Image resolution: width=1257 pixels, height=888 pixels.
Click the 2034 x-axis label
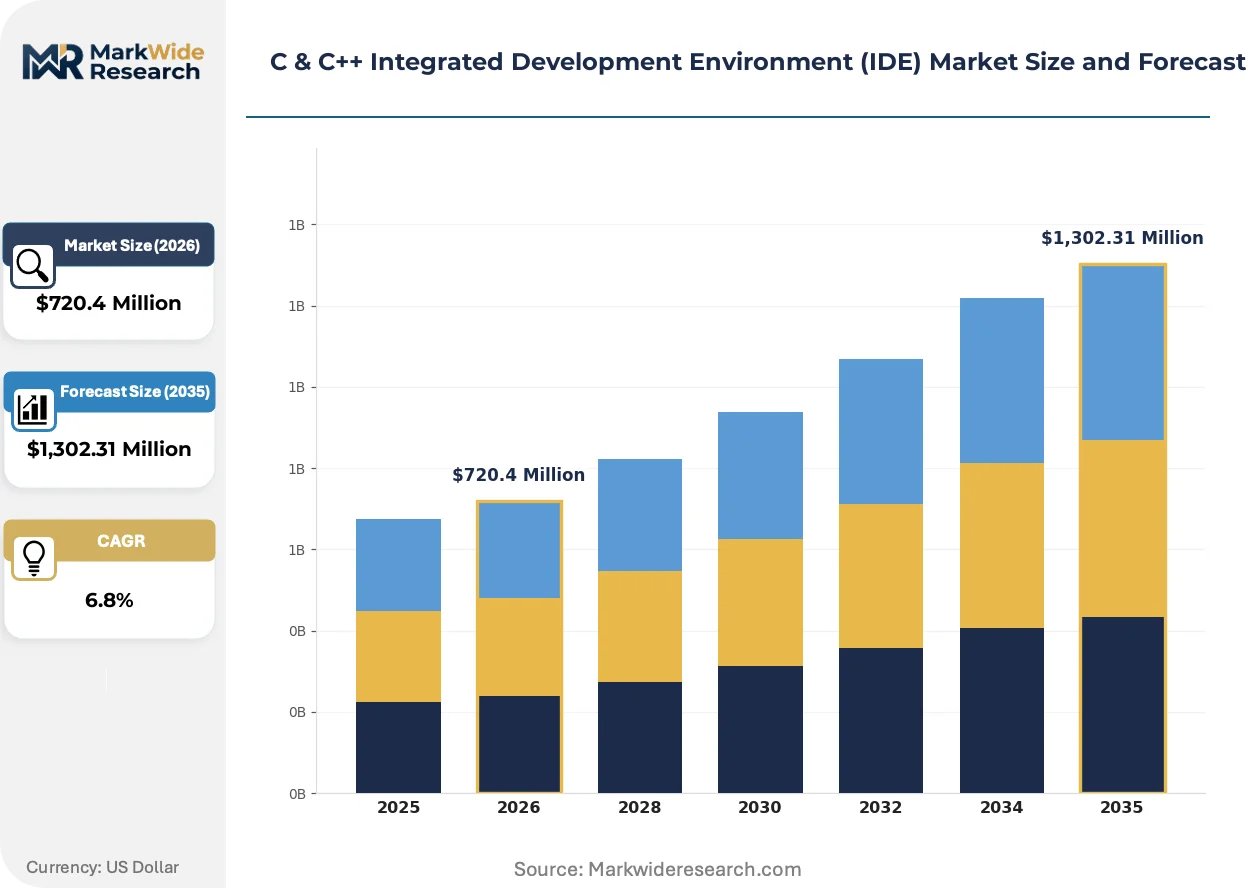1001,808
